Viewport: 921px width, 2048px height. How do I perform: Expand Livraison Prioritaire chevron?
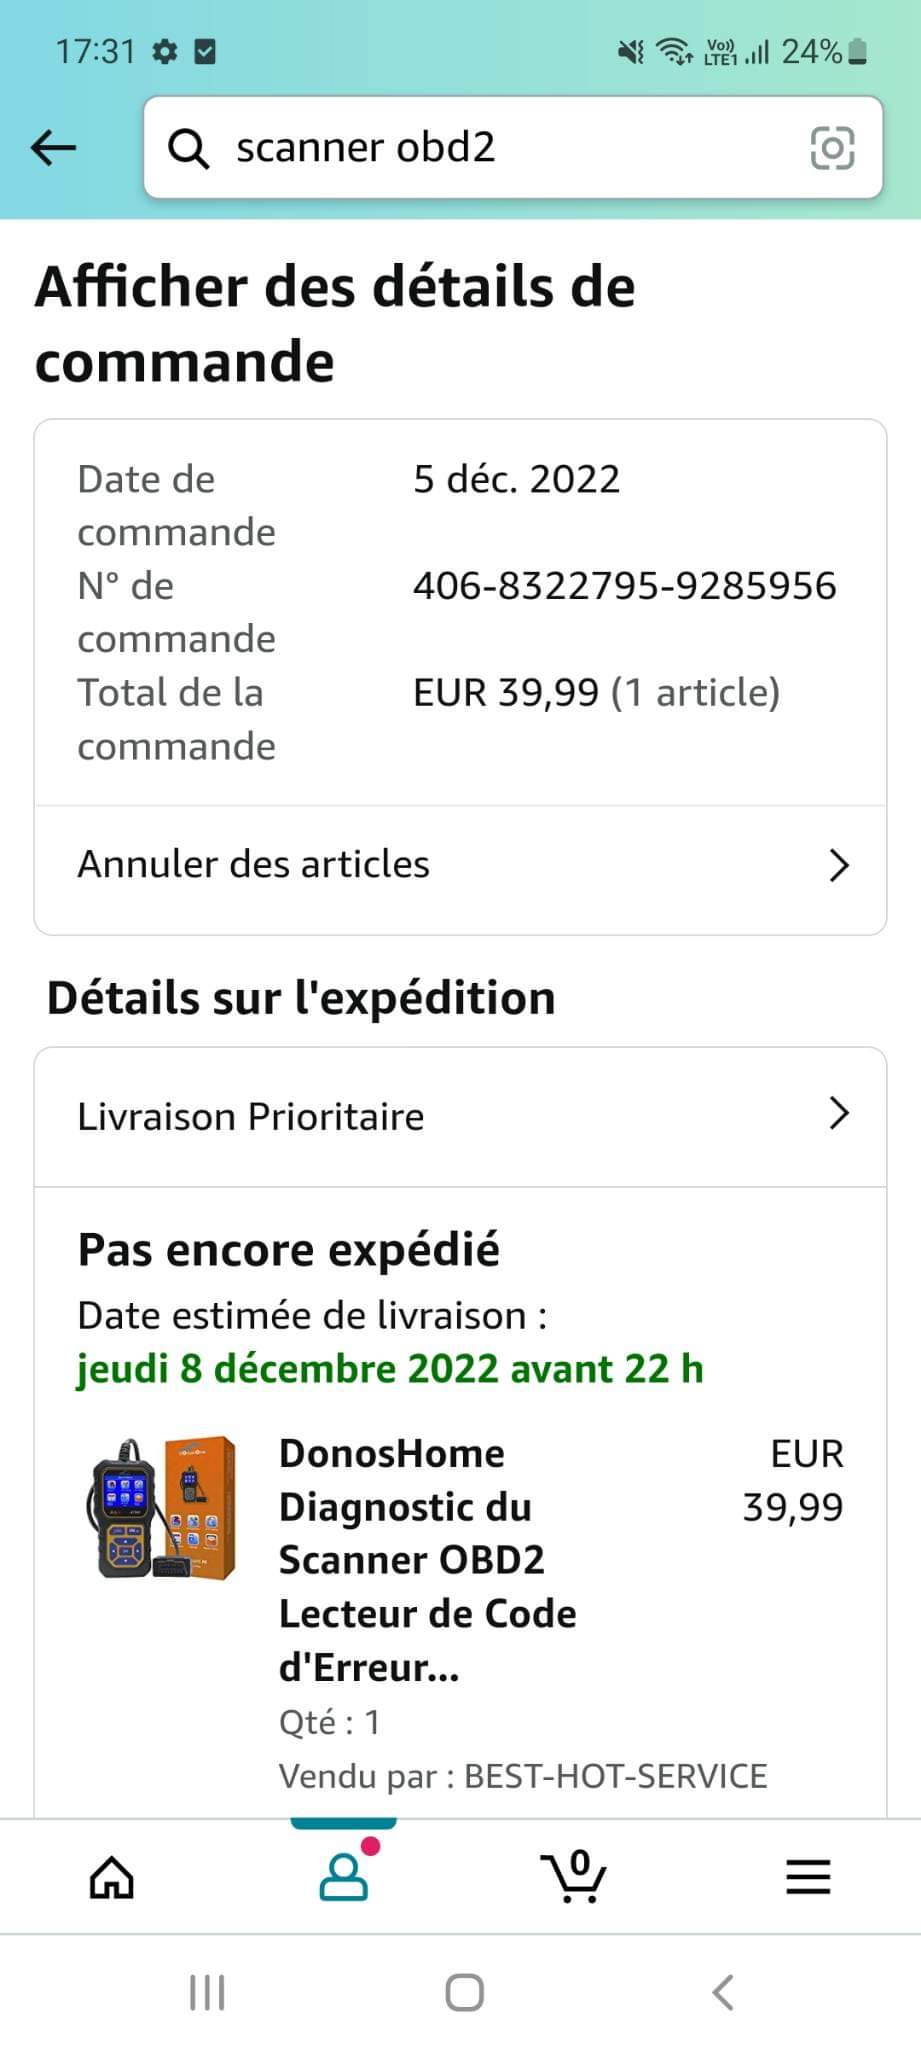[839, 1113]
